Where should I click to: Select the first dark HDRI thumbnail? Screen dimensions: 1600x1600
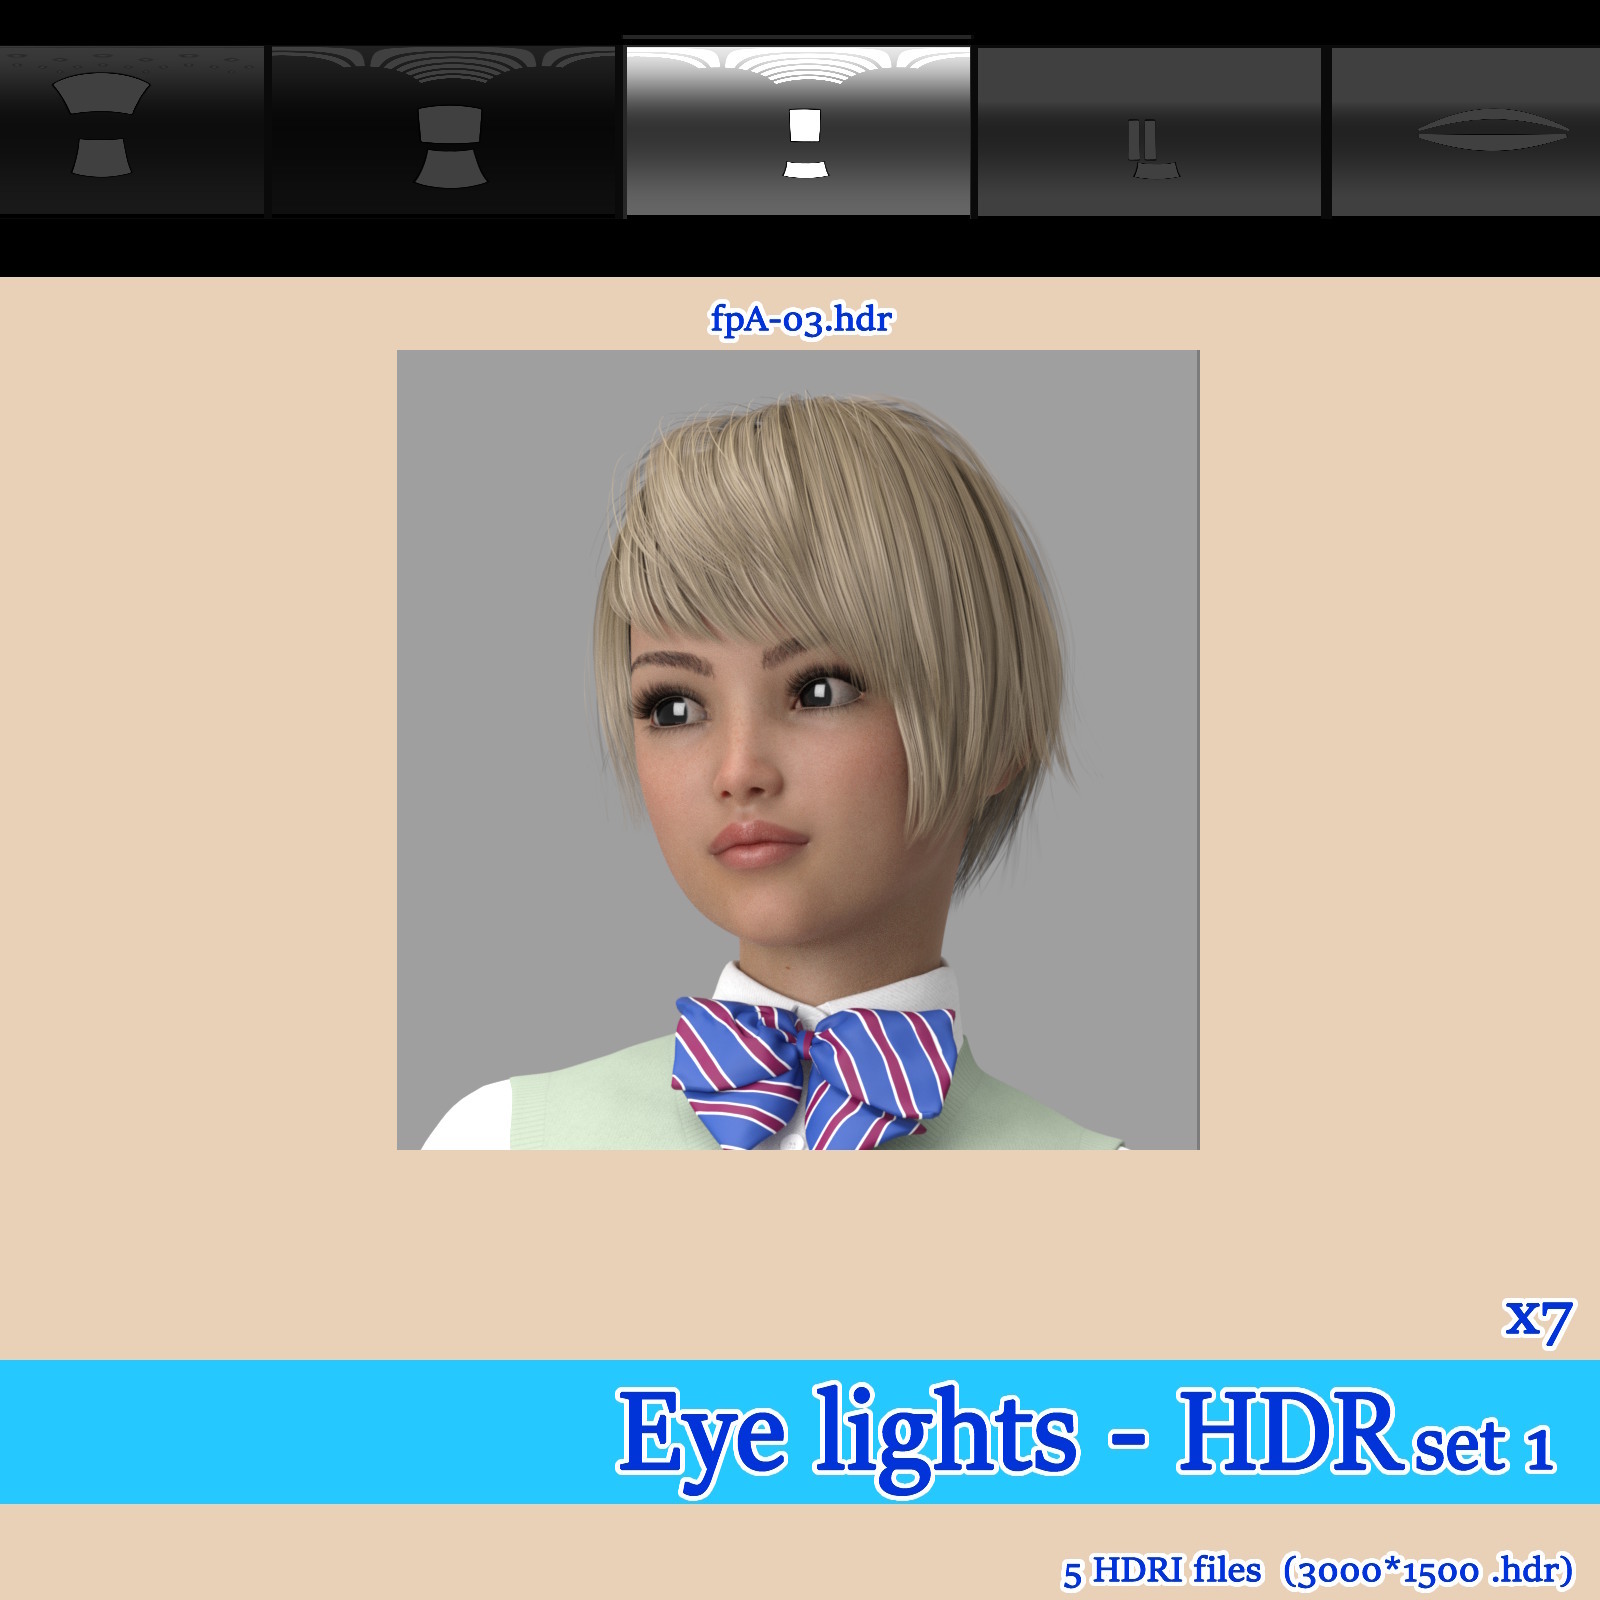[x=132, y=130]
